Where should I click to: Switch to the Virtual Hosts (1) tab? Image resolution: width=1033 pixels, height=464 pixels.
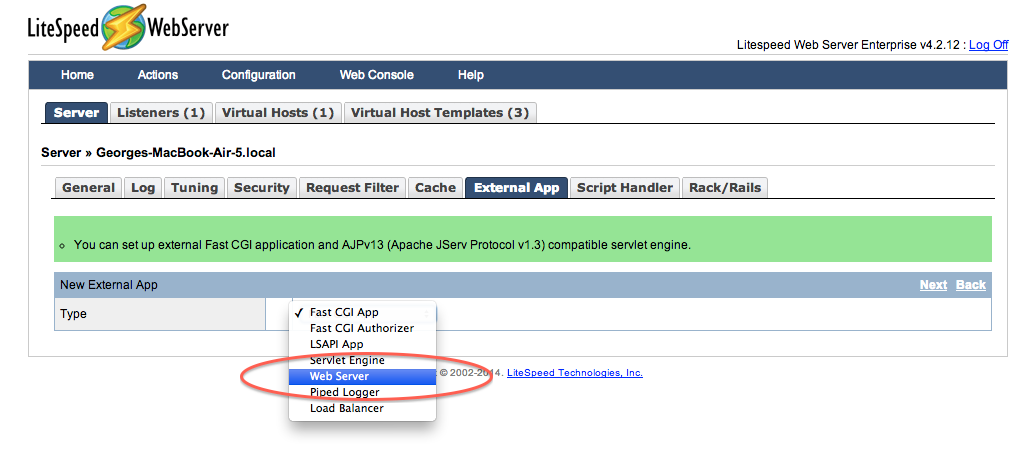[278, 113]
